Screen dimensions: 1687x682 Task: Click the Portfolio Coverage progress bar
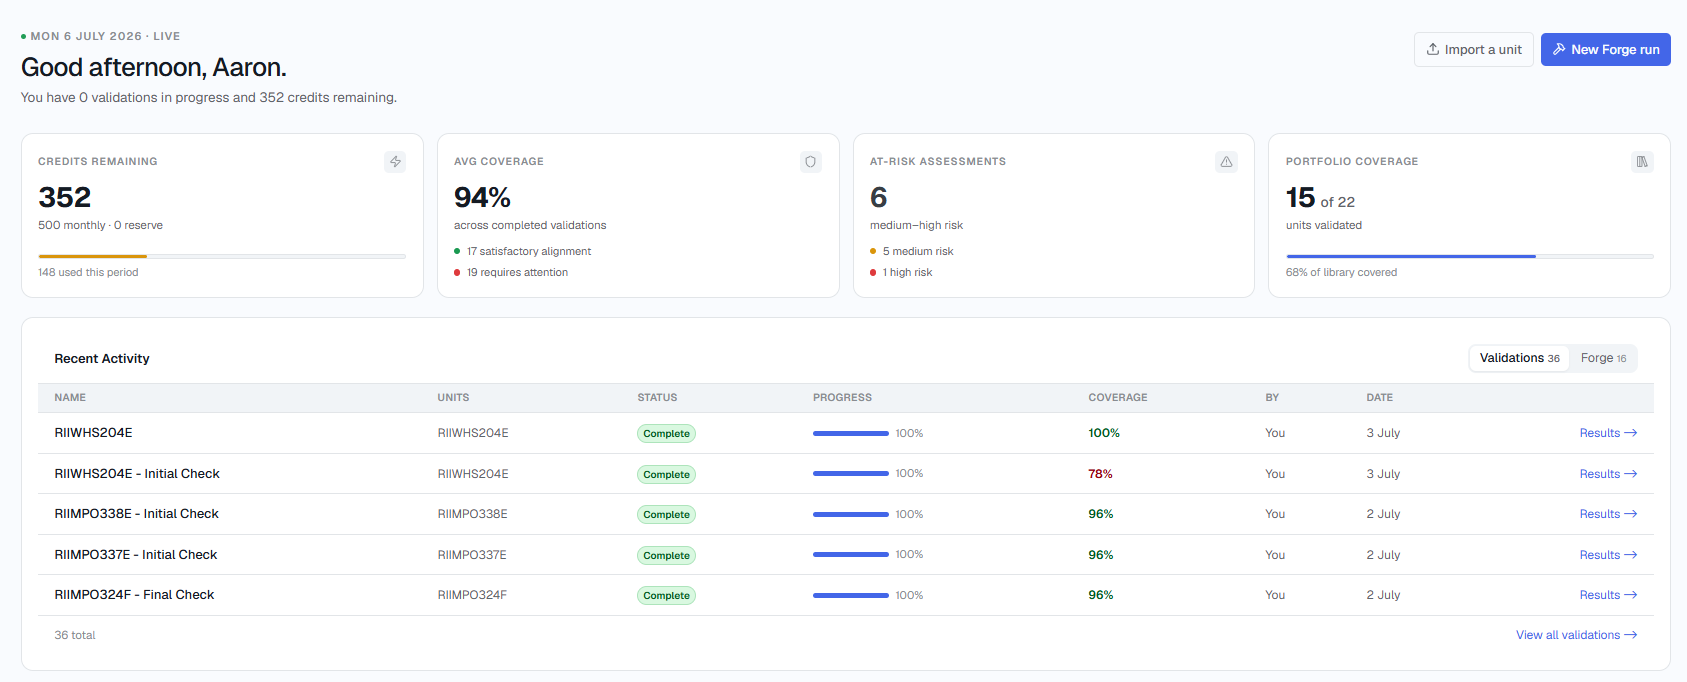pyautogui.click(x=1469, y=257)
